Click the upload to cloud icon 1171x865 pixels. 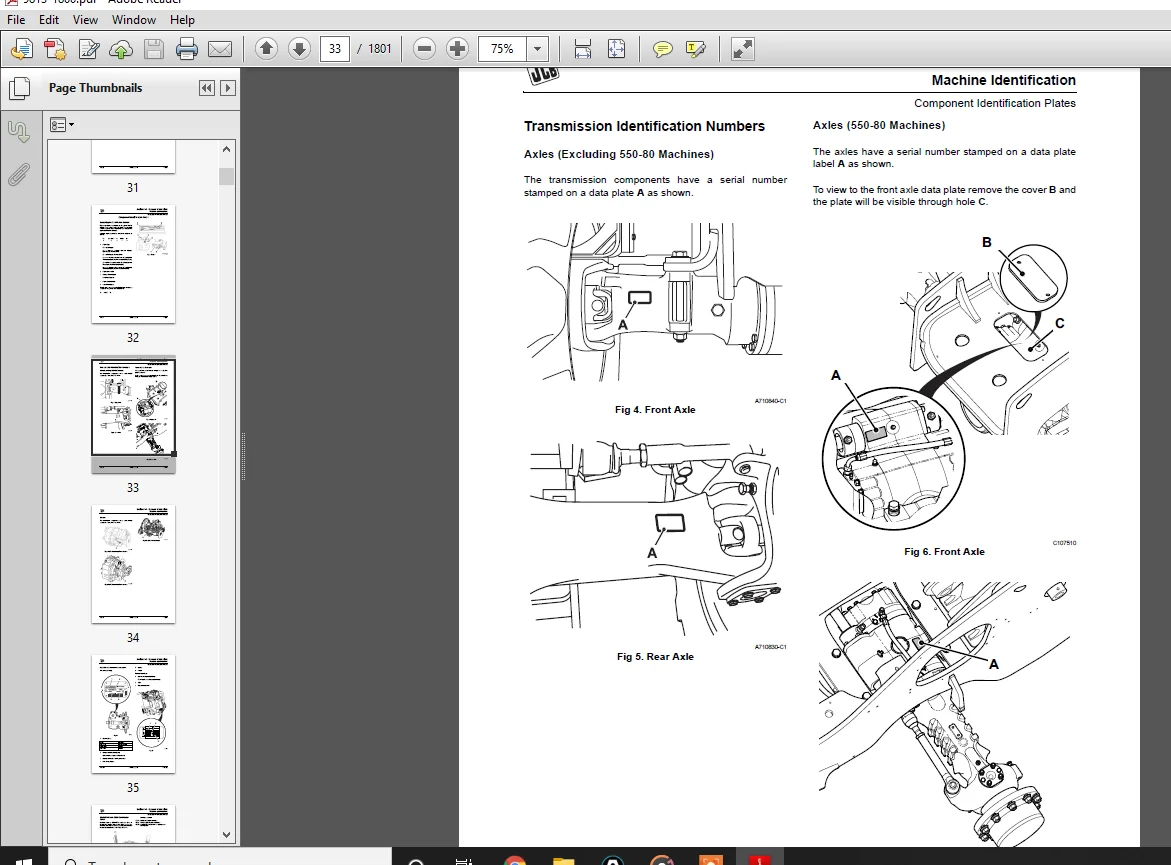(x=121, y=49)
